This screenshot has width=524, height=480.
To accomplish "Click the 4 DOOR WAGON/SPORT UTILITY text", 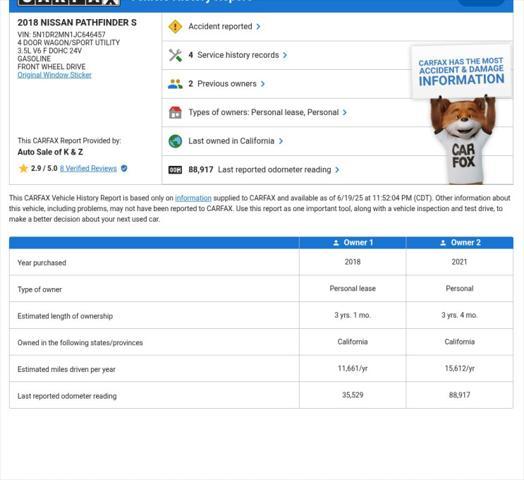I will [69, 42].
